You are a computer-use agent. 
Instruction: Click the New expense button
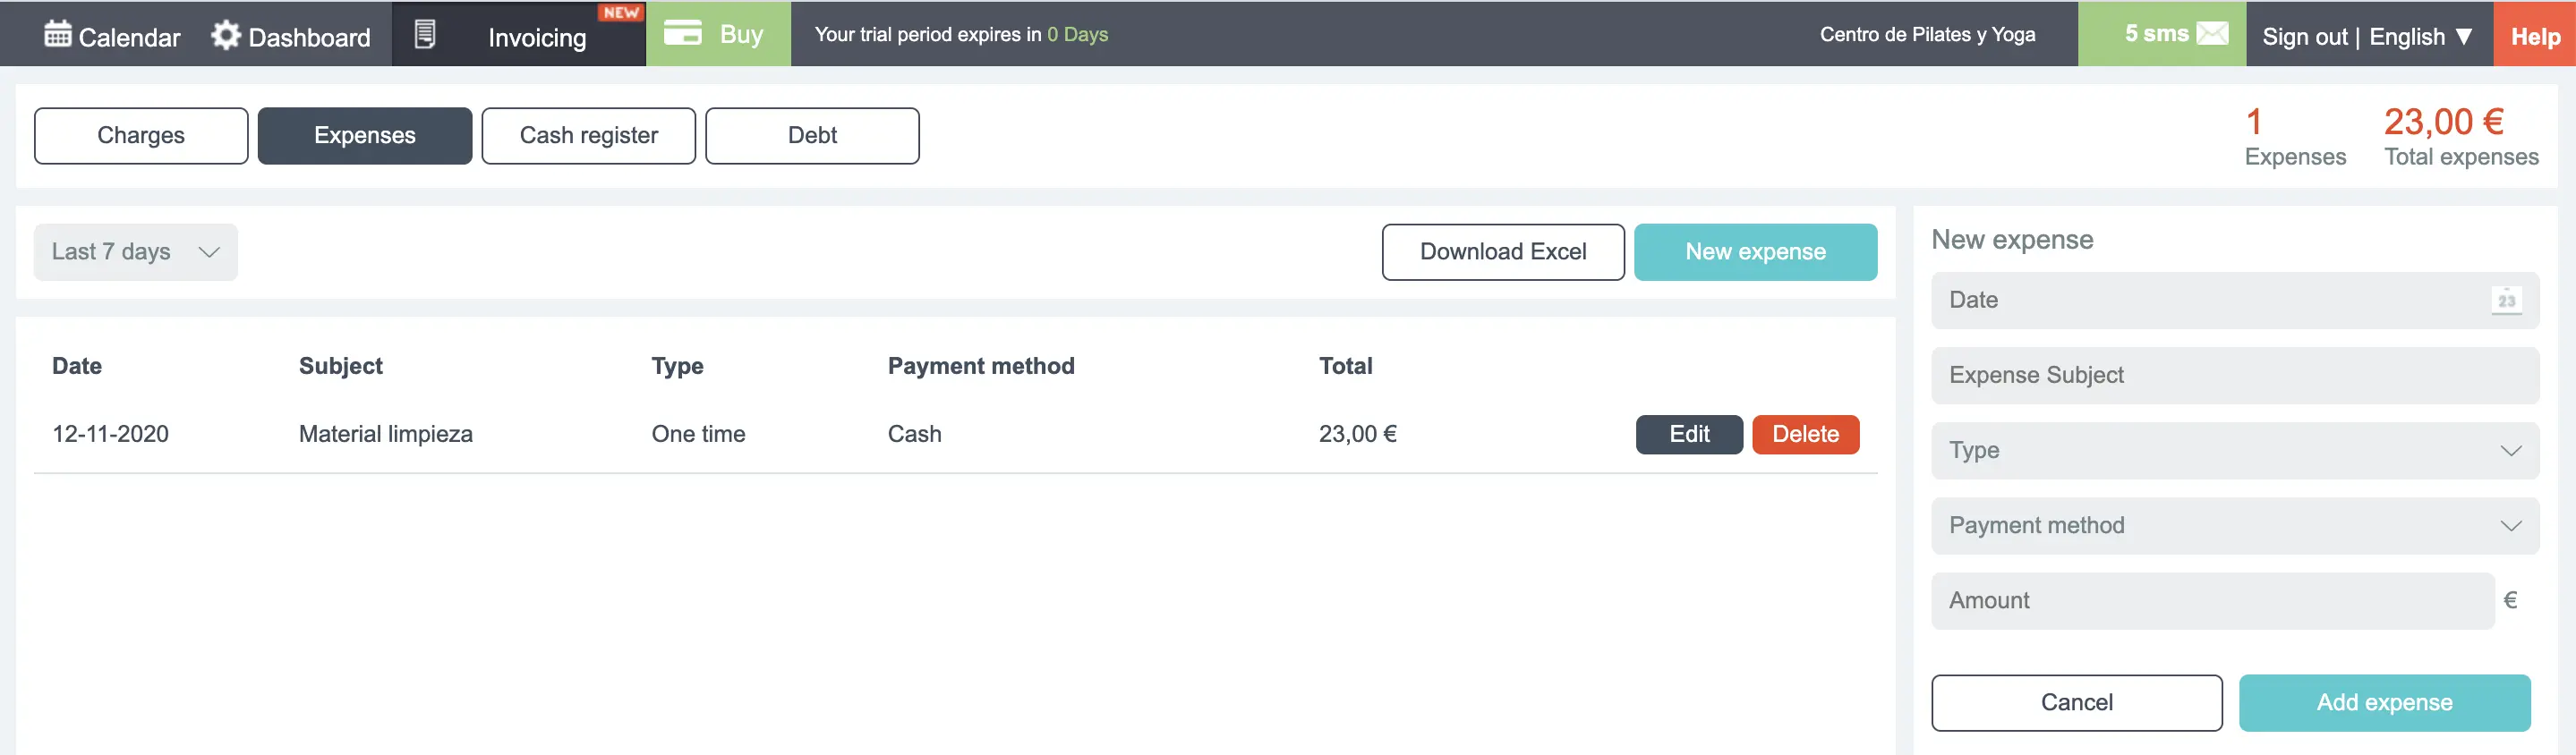[1755, 252]
